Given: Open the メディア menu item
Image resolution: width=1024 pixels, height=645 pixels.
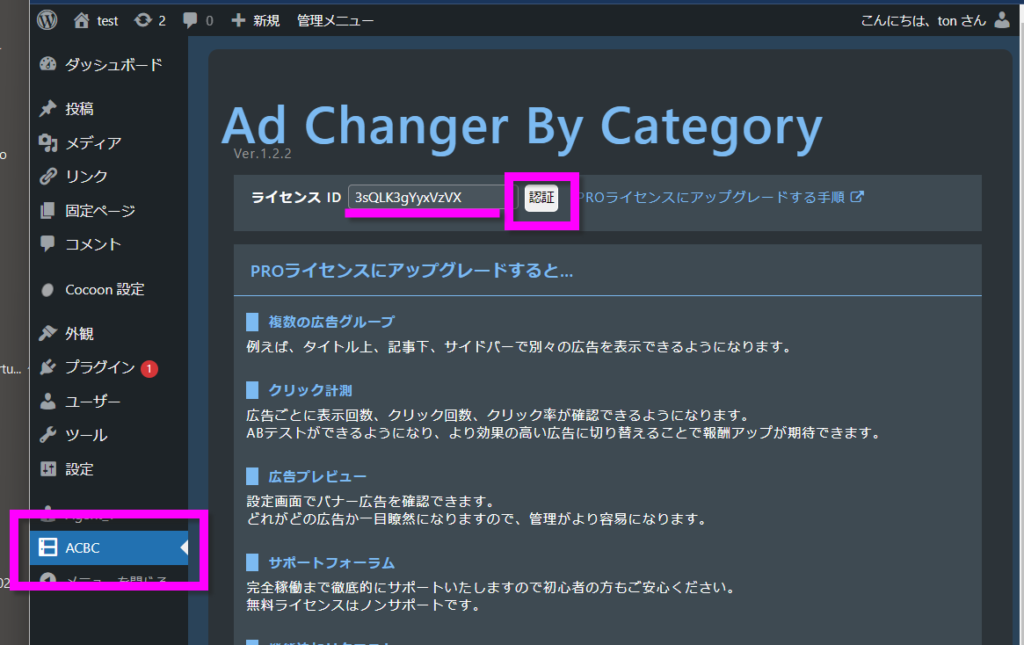Looking at the screenshot, I should tap(92, 143).
